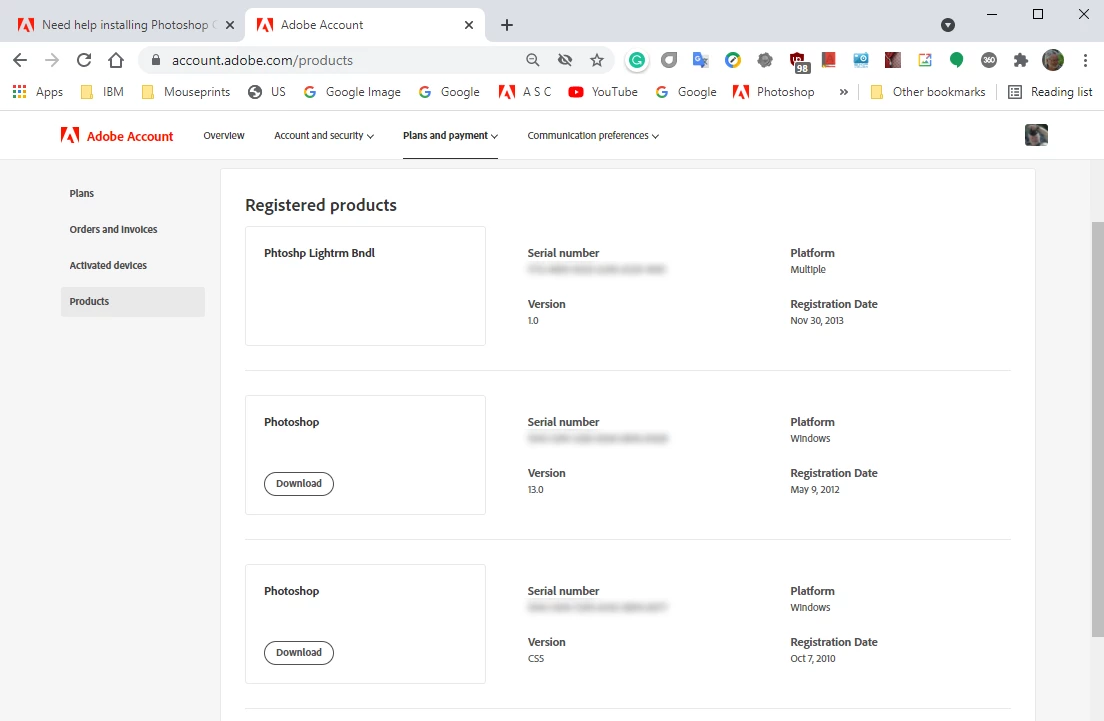1104x721 pixels.
Task: Go back with the browser back arrow
Action: pyautogui.click(x=20, y=61)
